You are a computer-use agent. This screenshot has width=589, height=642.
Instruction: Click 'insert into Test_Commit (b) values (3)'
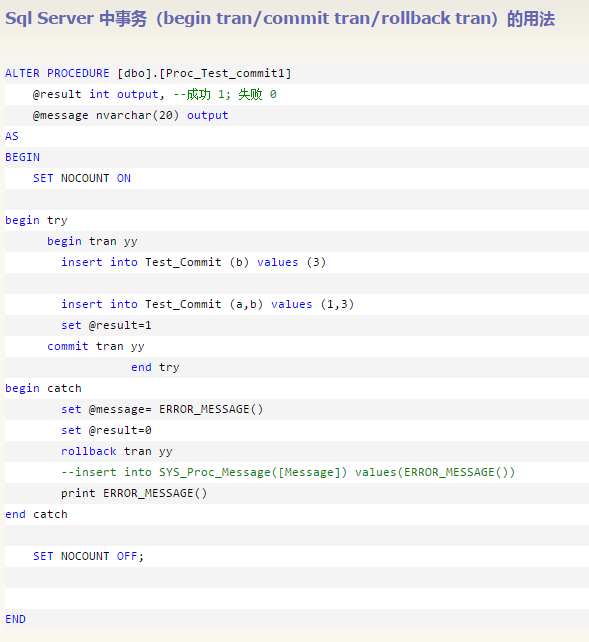pyautogui.click(x=194, y=262)
